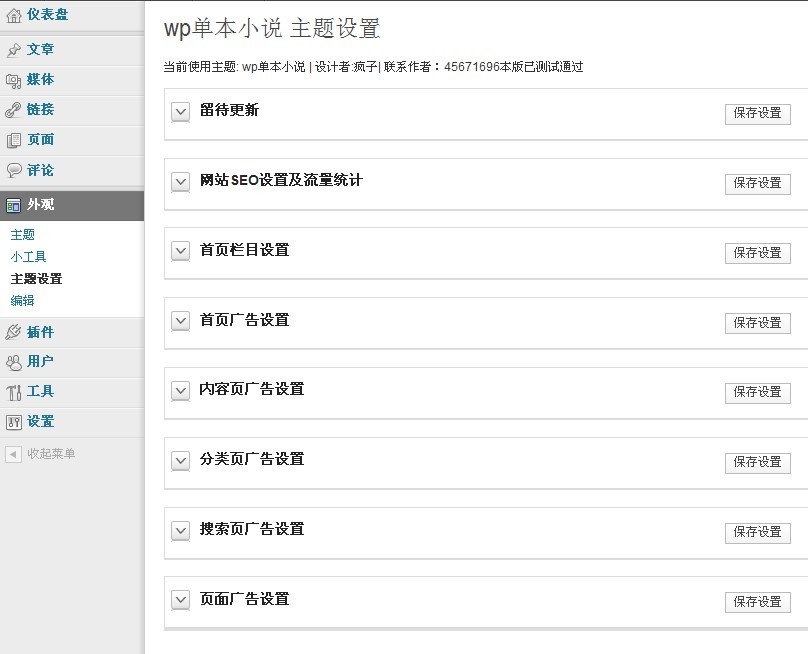Click the Tools (工具) icon
The width and height of the screenshot is (808, 654).
13,392
